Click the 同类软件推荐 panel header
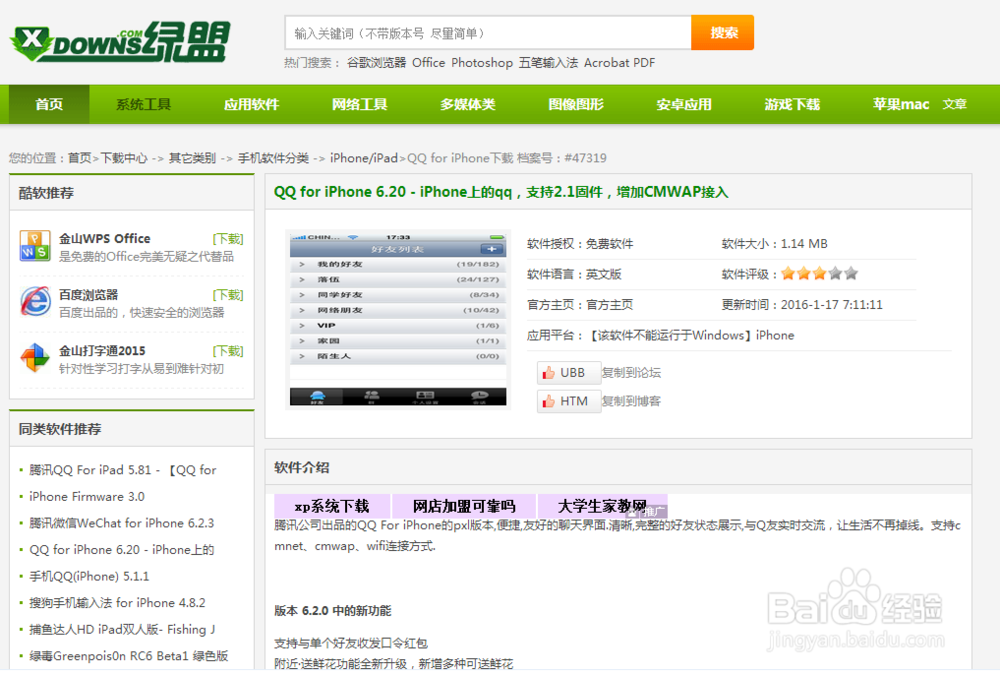The height and width of the screenshot is (675, 1000). (60, 429)
